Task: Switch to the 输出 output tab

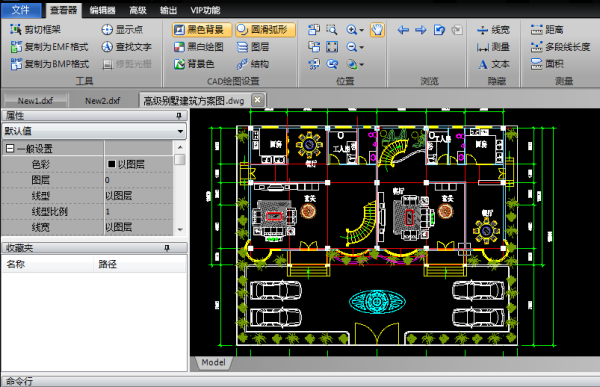Action: 168,10
